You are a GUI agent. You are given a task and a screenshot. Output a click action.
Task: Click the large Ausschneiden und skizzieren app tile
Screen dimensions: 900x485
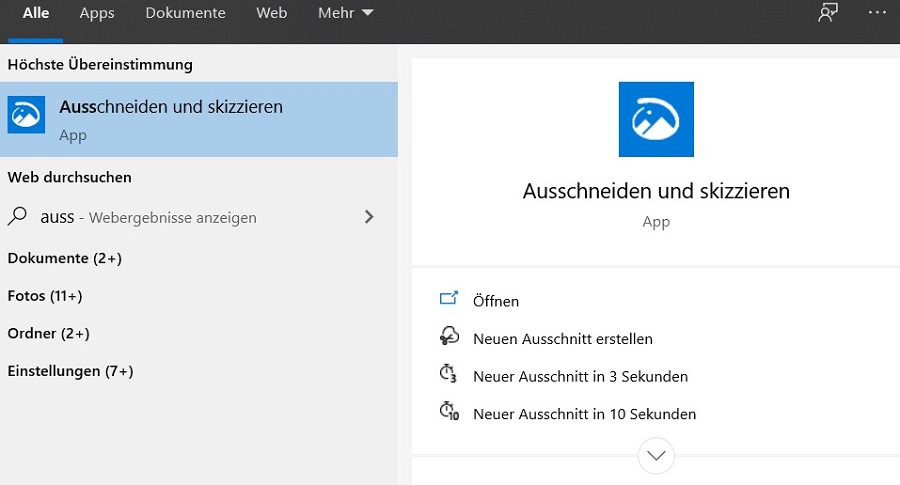pos(656,120)
